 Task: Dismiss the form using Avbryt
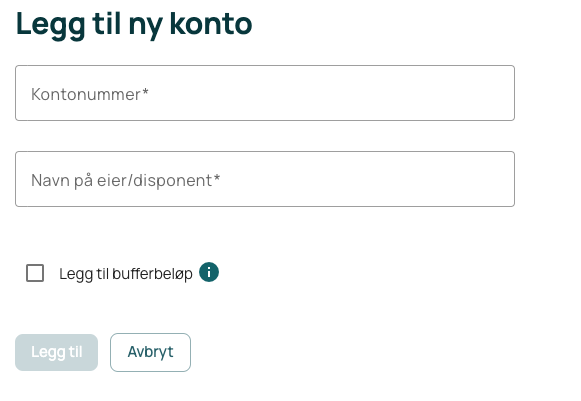(x=150, y=352)
